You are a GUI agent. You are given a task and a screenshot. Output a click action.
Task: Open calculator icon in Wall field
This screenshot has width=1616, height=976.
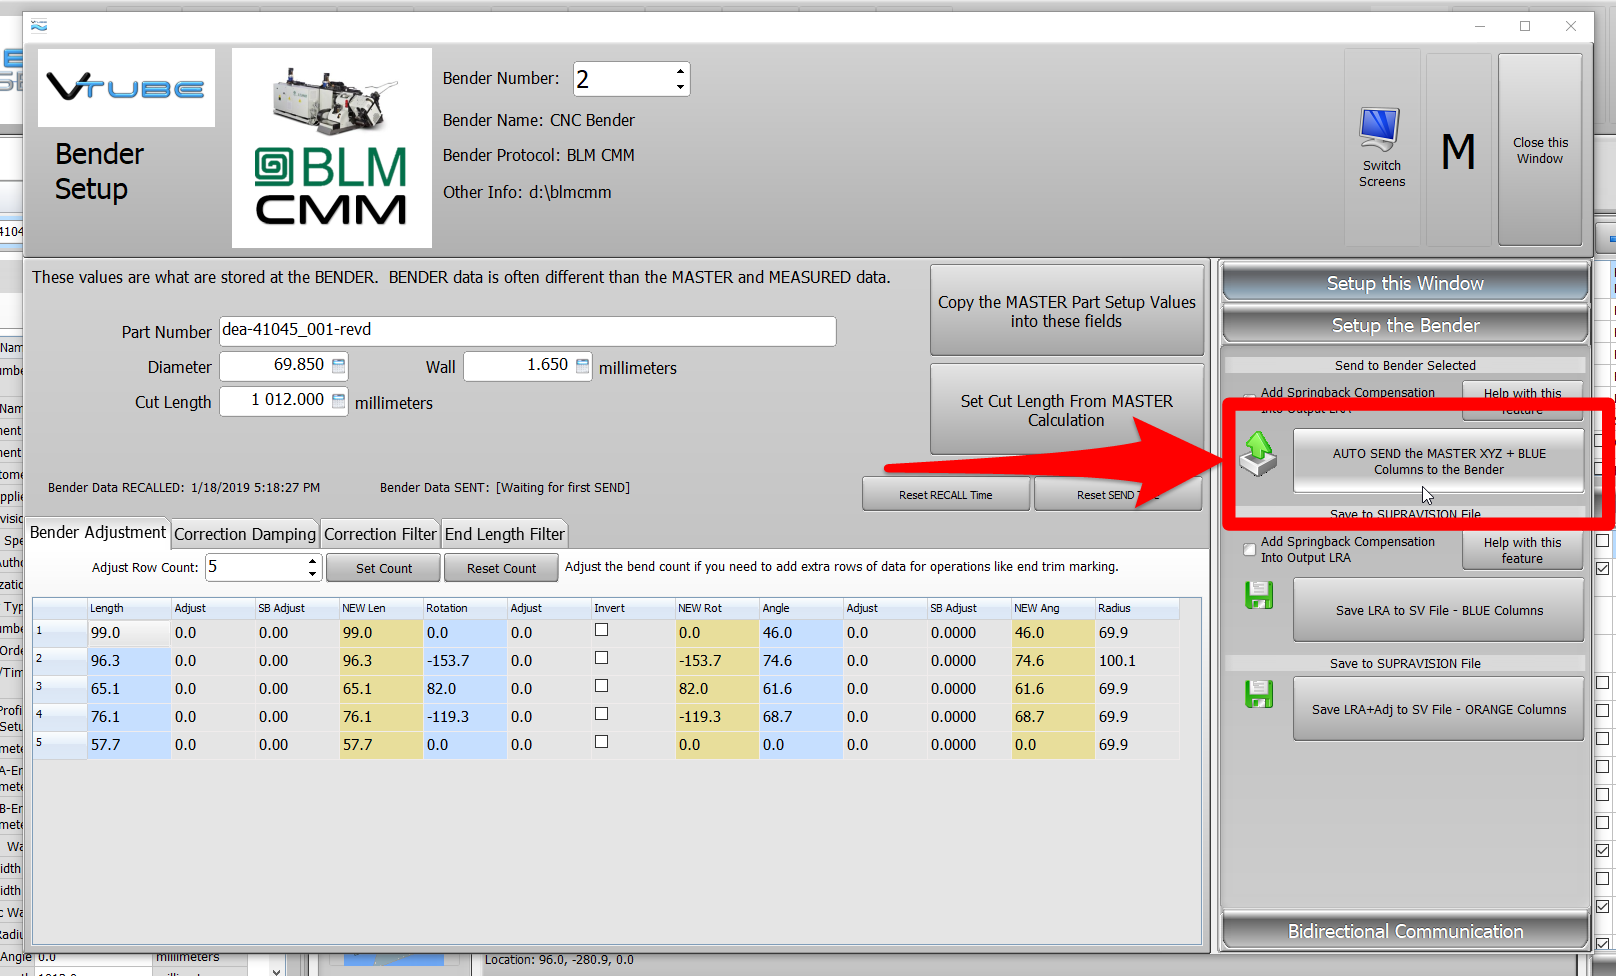click(x=582, y=366)
